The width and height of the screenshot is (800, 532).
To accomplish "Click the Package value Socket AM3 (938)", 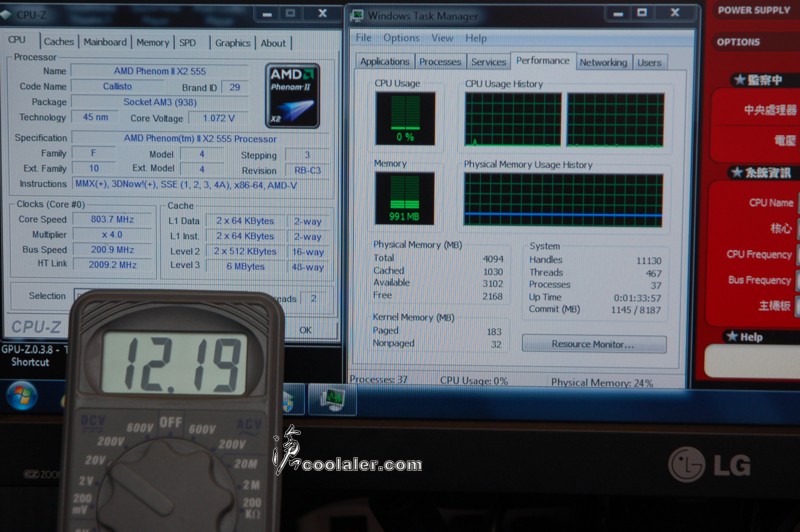I will [x=160, y=102].
